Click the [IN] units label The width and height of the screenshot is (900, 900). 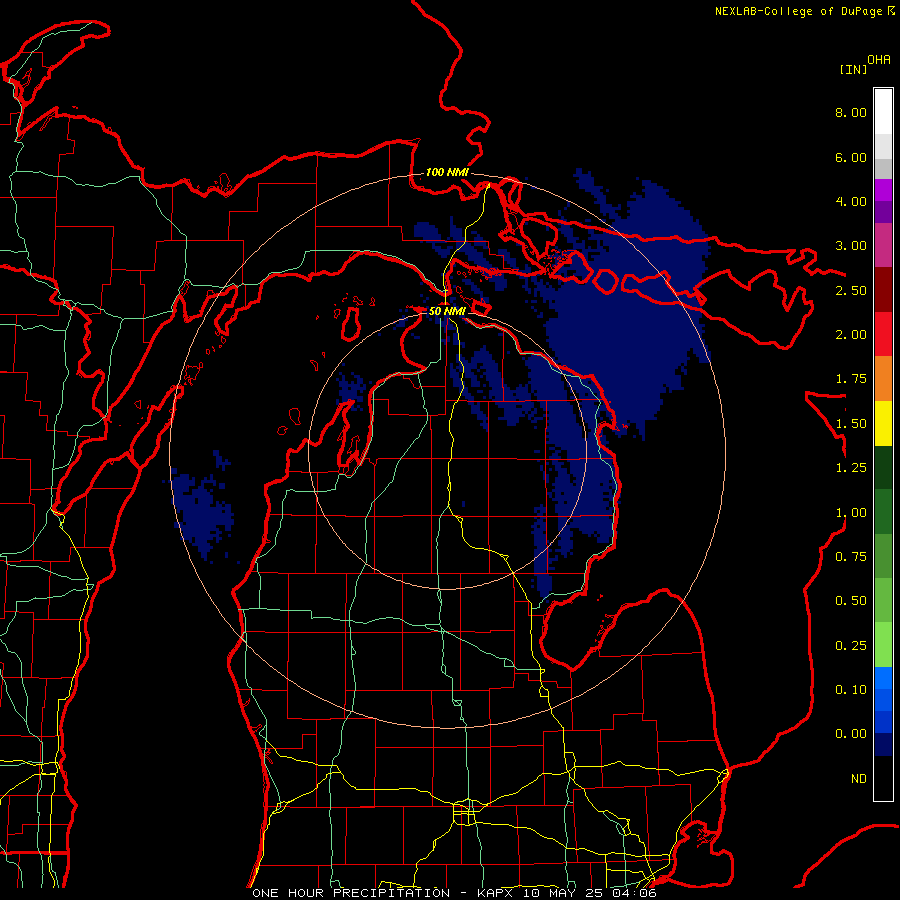click(x=853, y=69)
